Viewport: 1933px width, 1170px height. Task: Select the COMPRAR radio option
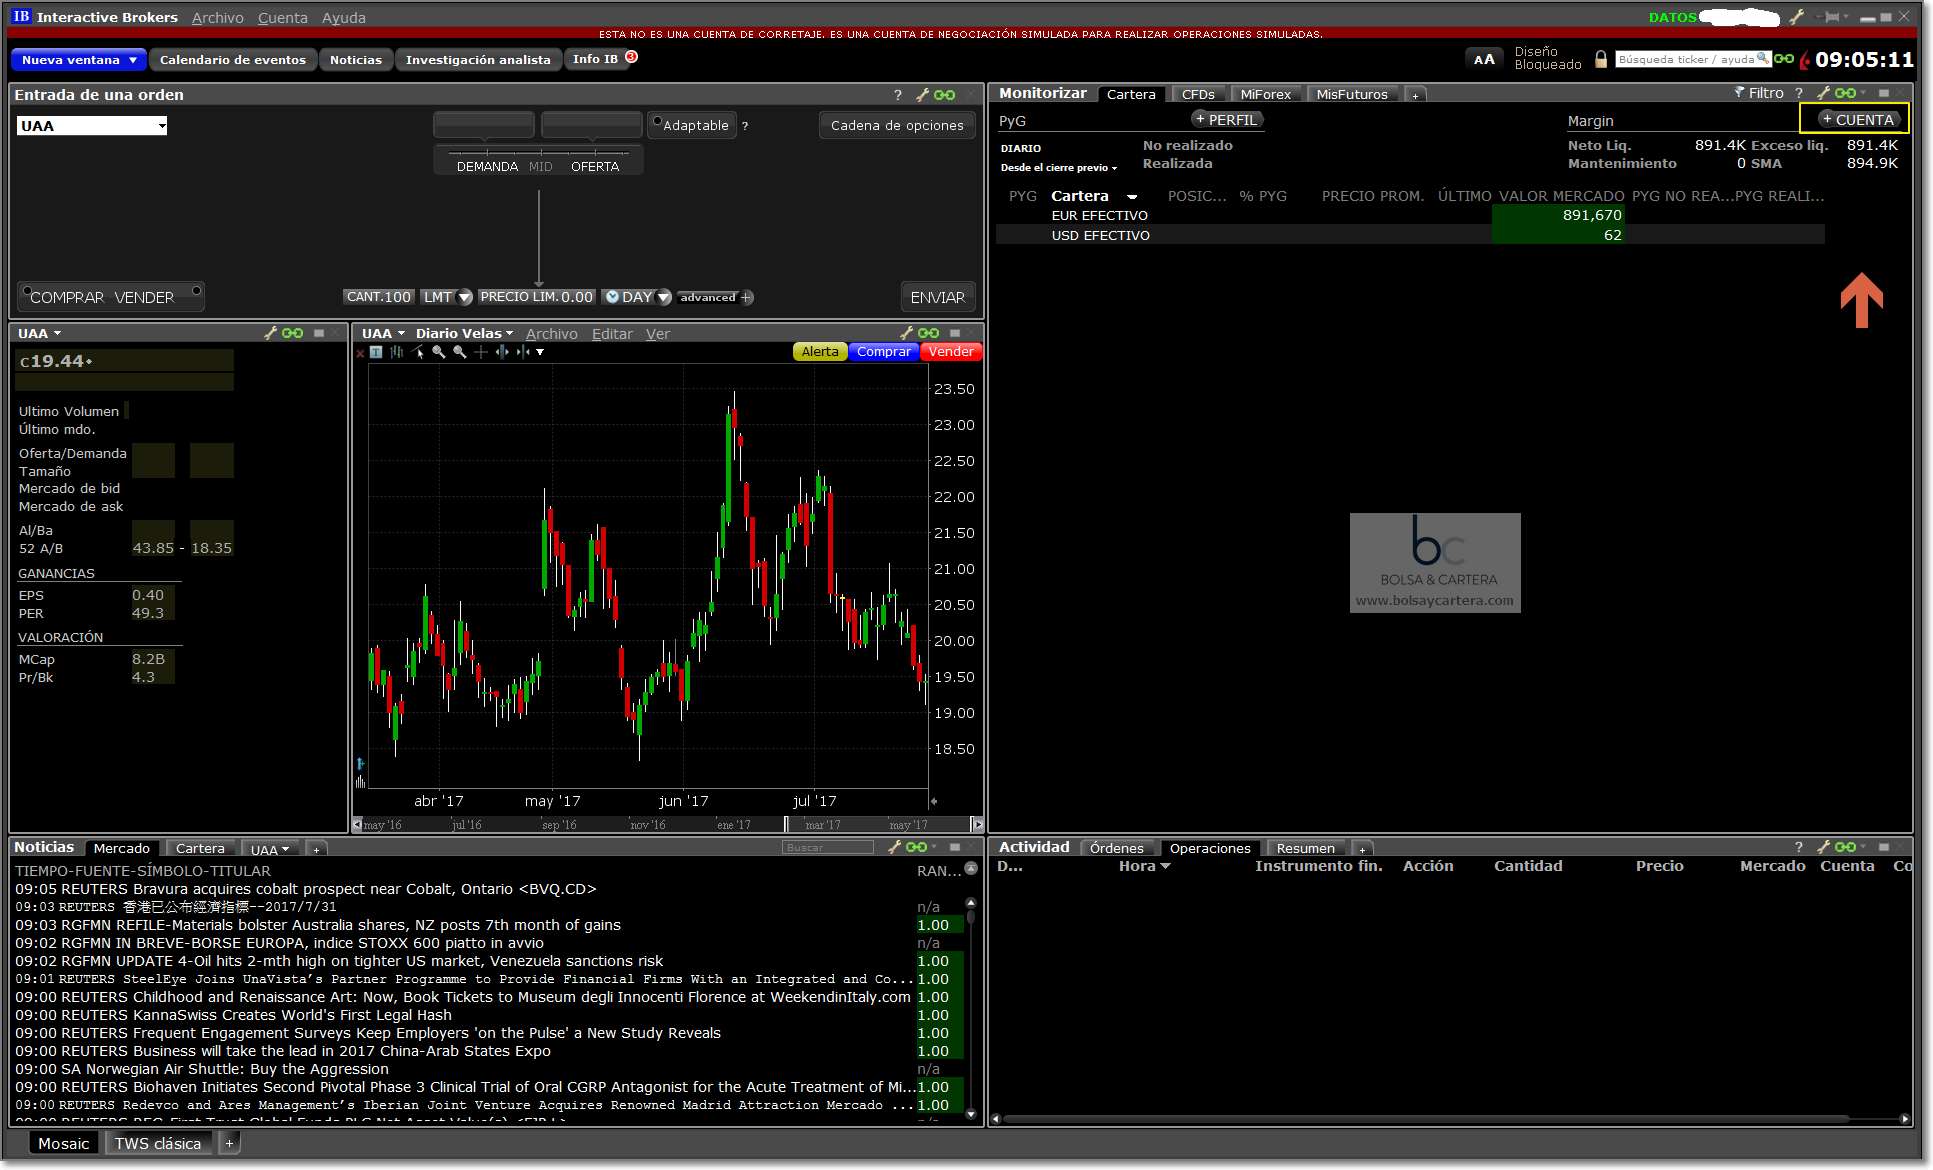click(x=63, y=297)
